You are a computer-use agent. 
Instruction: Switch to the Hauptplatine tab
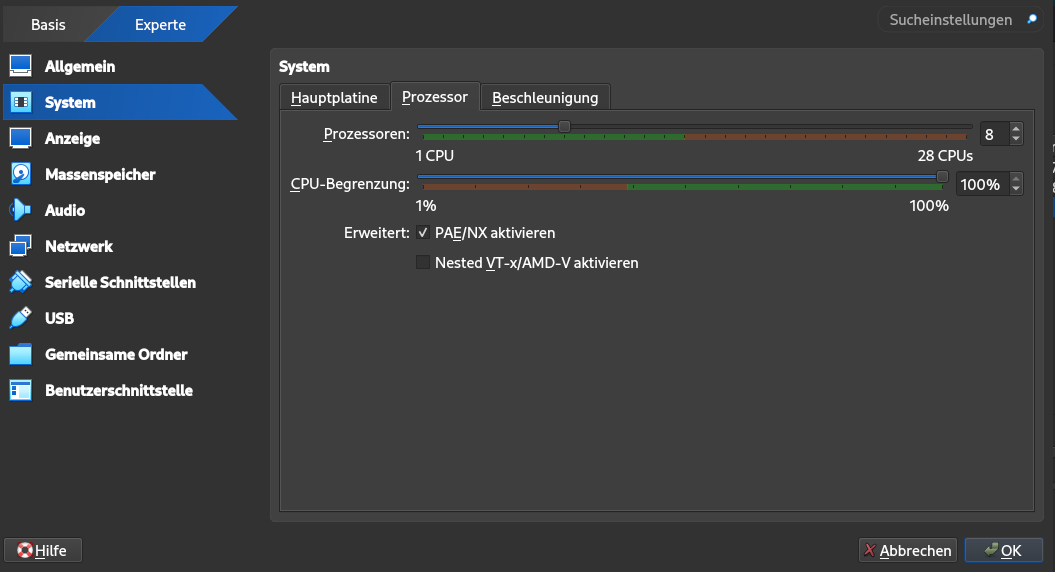pos(334,98)
